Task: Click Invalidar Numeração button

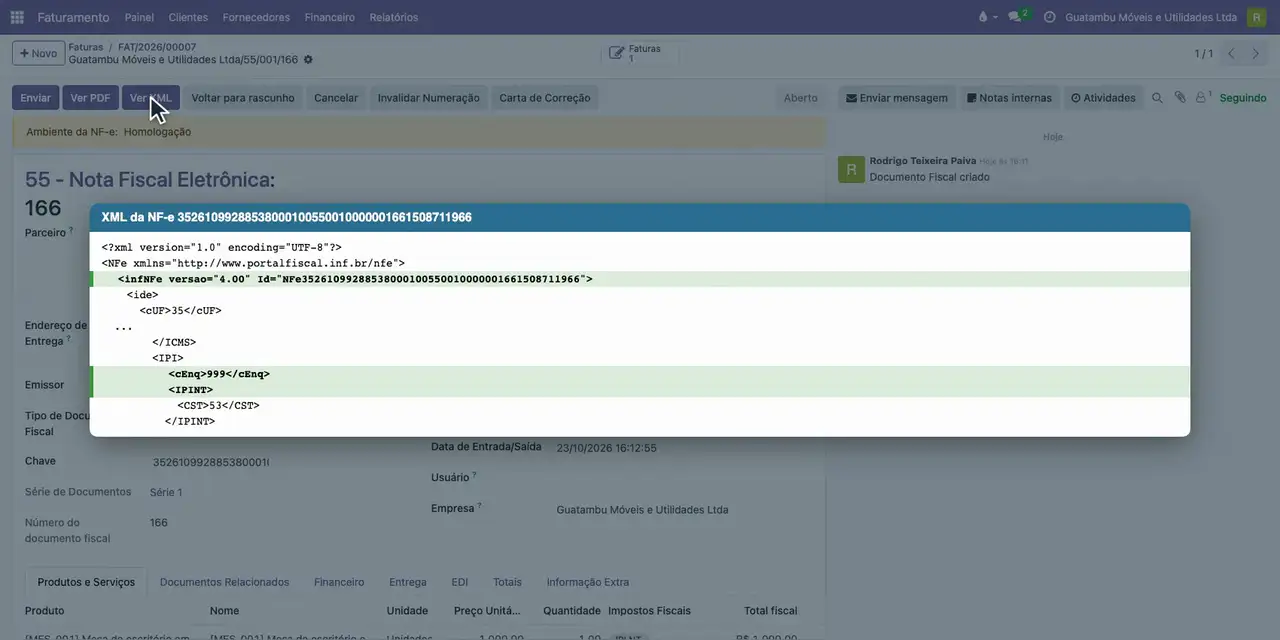Action: [428, 98]
